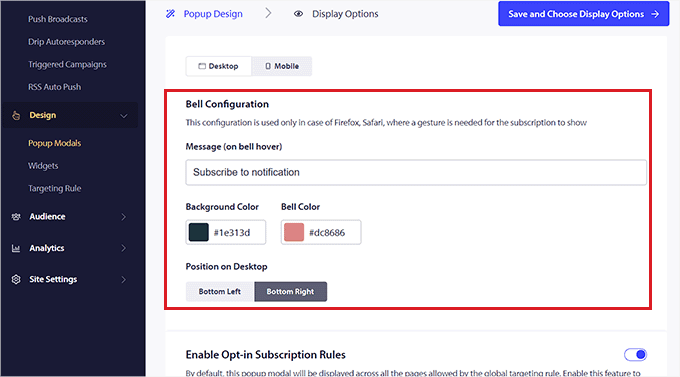Click the Bell Configuration heading
Screen dimensions: 680x377
[x=227, y=104]
